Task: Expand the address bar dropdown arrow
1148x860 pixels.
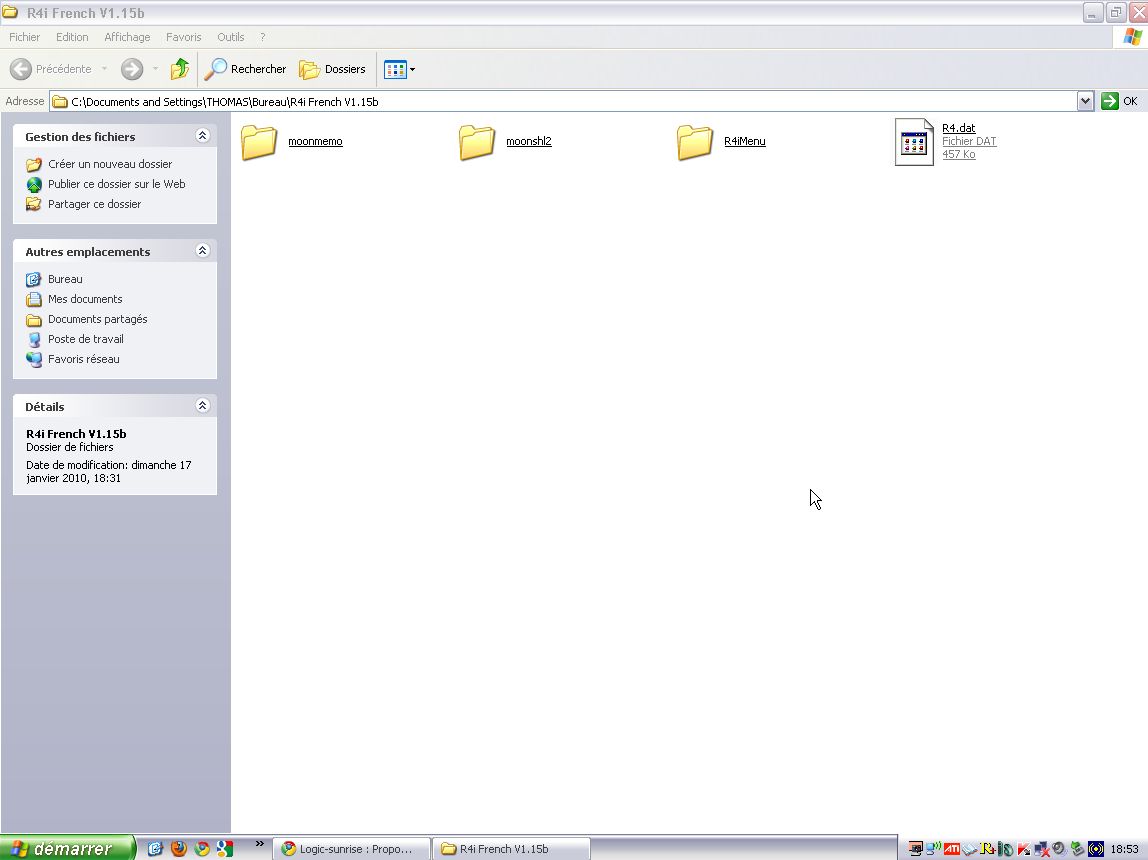Action: coord(1085,101)
